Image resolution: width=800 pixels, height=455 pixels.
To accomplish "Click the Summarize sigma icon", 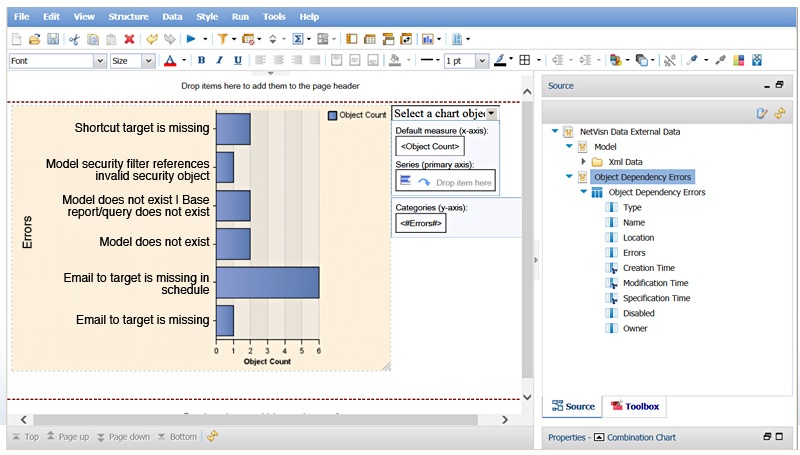I will pyautogui.click(x=298, y=39).
